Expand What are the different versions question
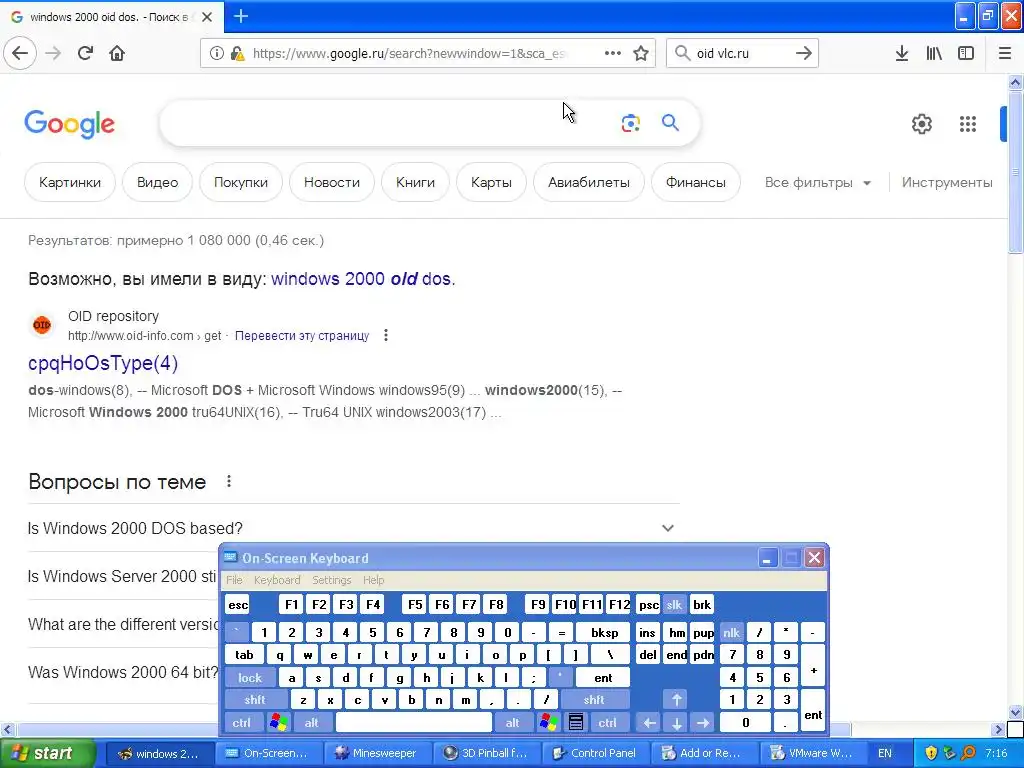This screenshot has height=768, width=1024. click(123, 624)
